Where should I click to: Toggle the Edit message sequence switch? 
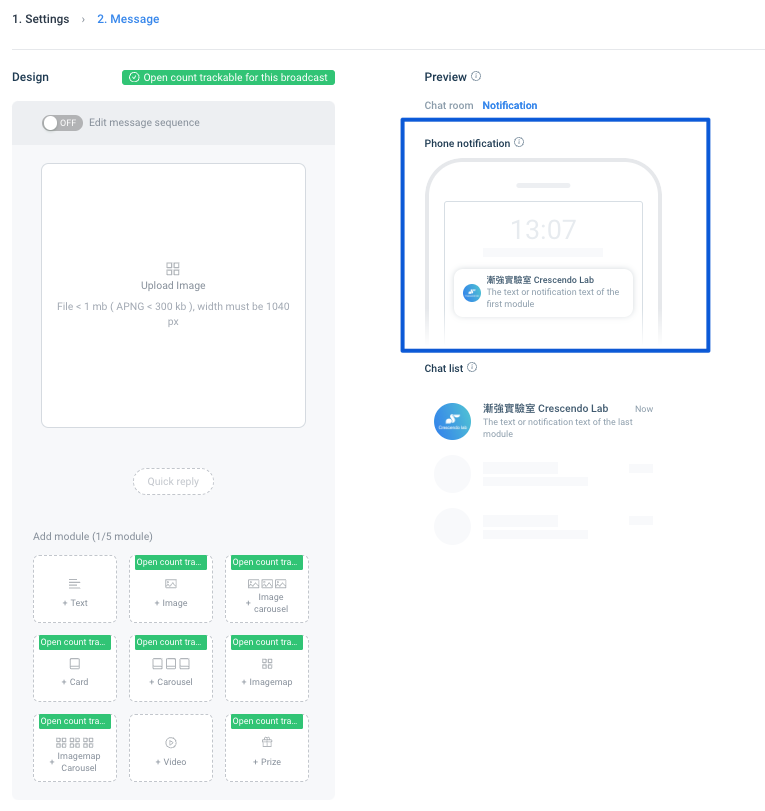62,123
